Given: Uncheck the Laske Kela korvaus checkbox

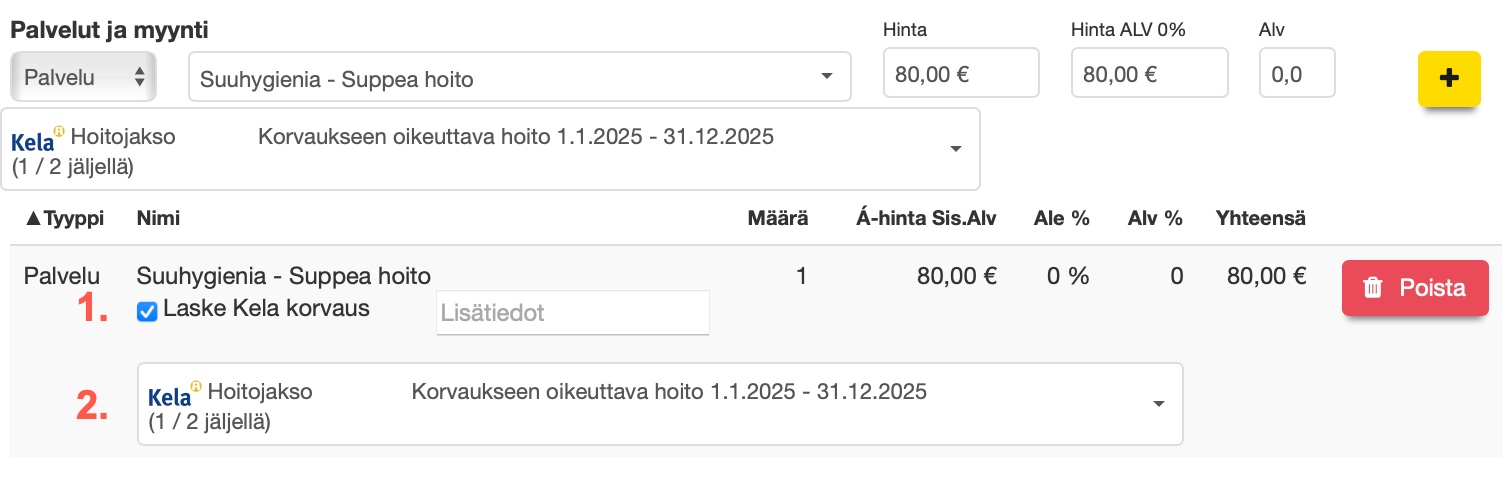Looking at the screenshot, I should click(x=147, y=312).
